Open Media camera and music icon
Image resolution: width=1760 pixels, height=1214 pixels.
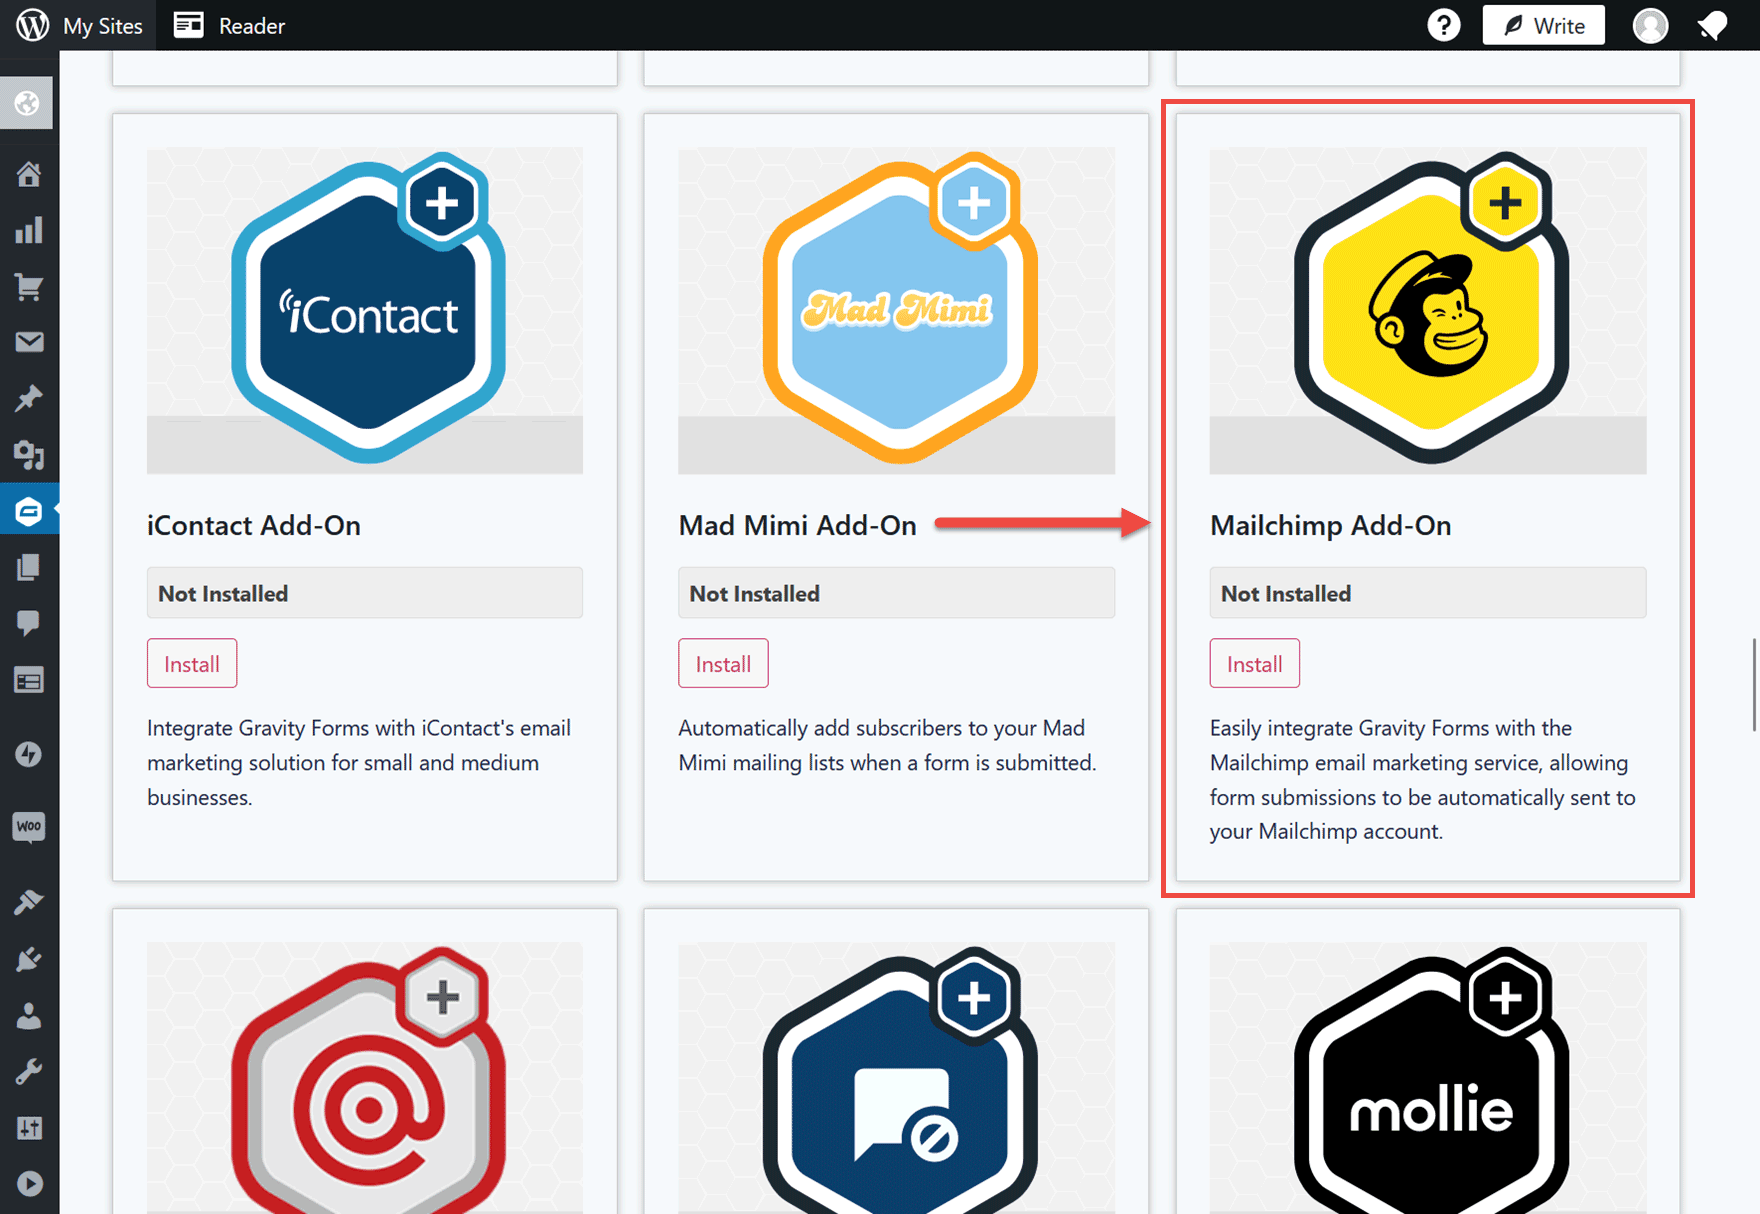tap(28, 455)
